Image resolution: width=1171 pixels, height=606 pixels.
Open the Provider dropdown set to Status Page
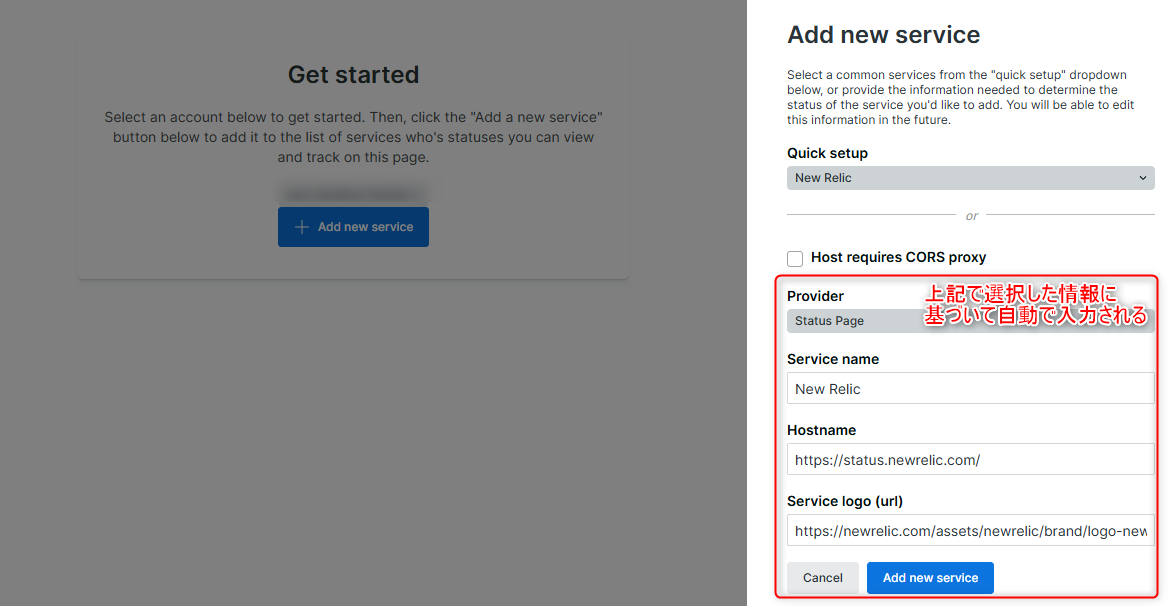[970, 321]
